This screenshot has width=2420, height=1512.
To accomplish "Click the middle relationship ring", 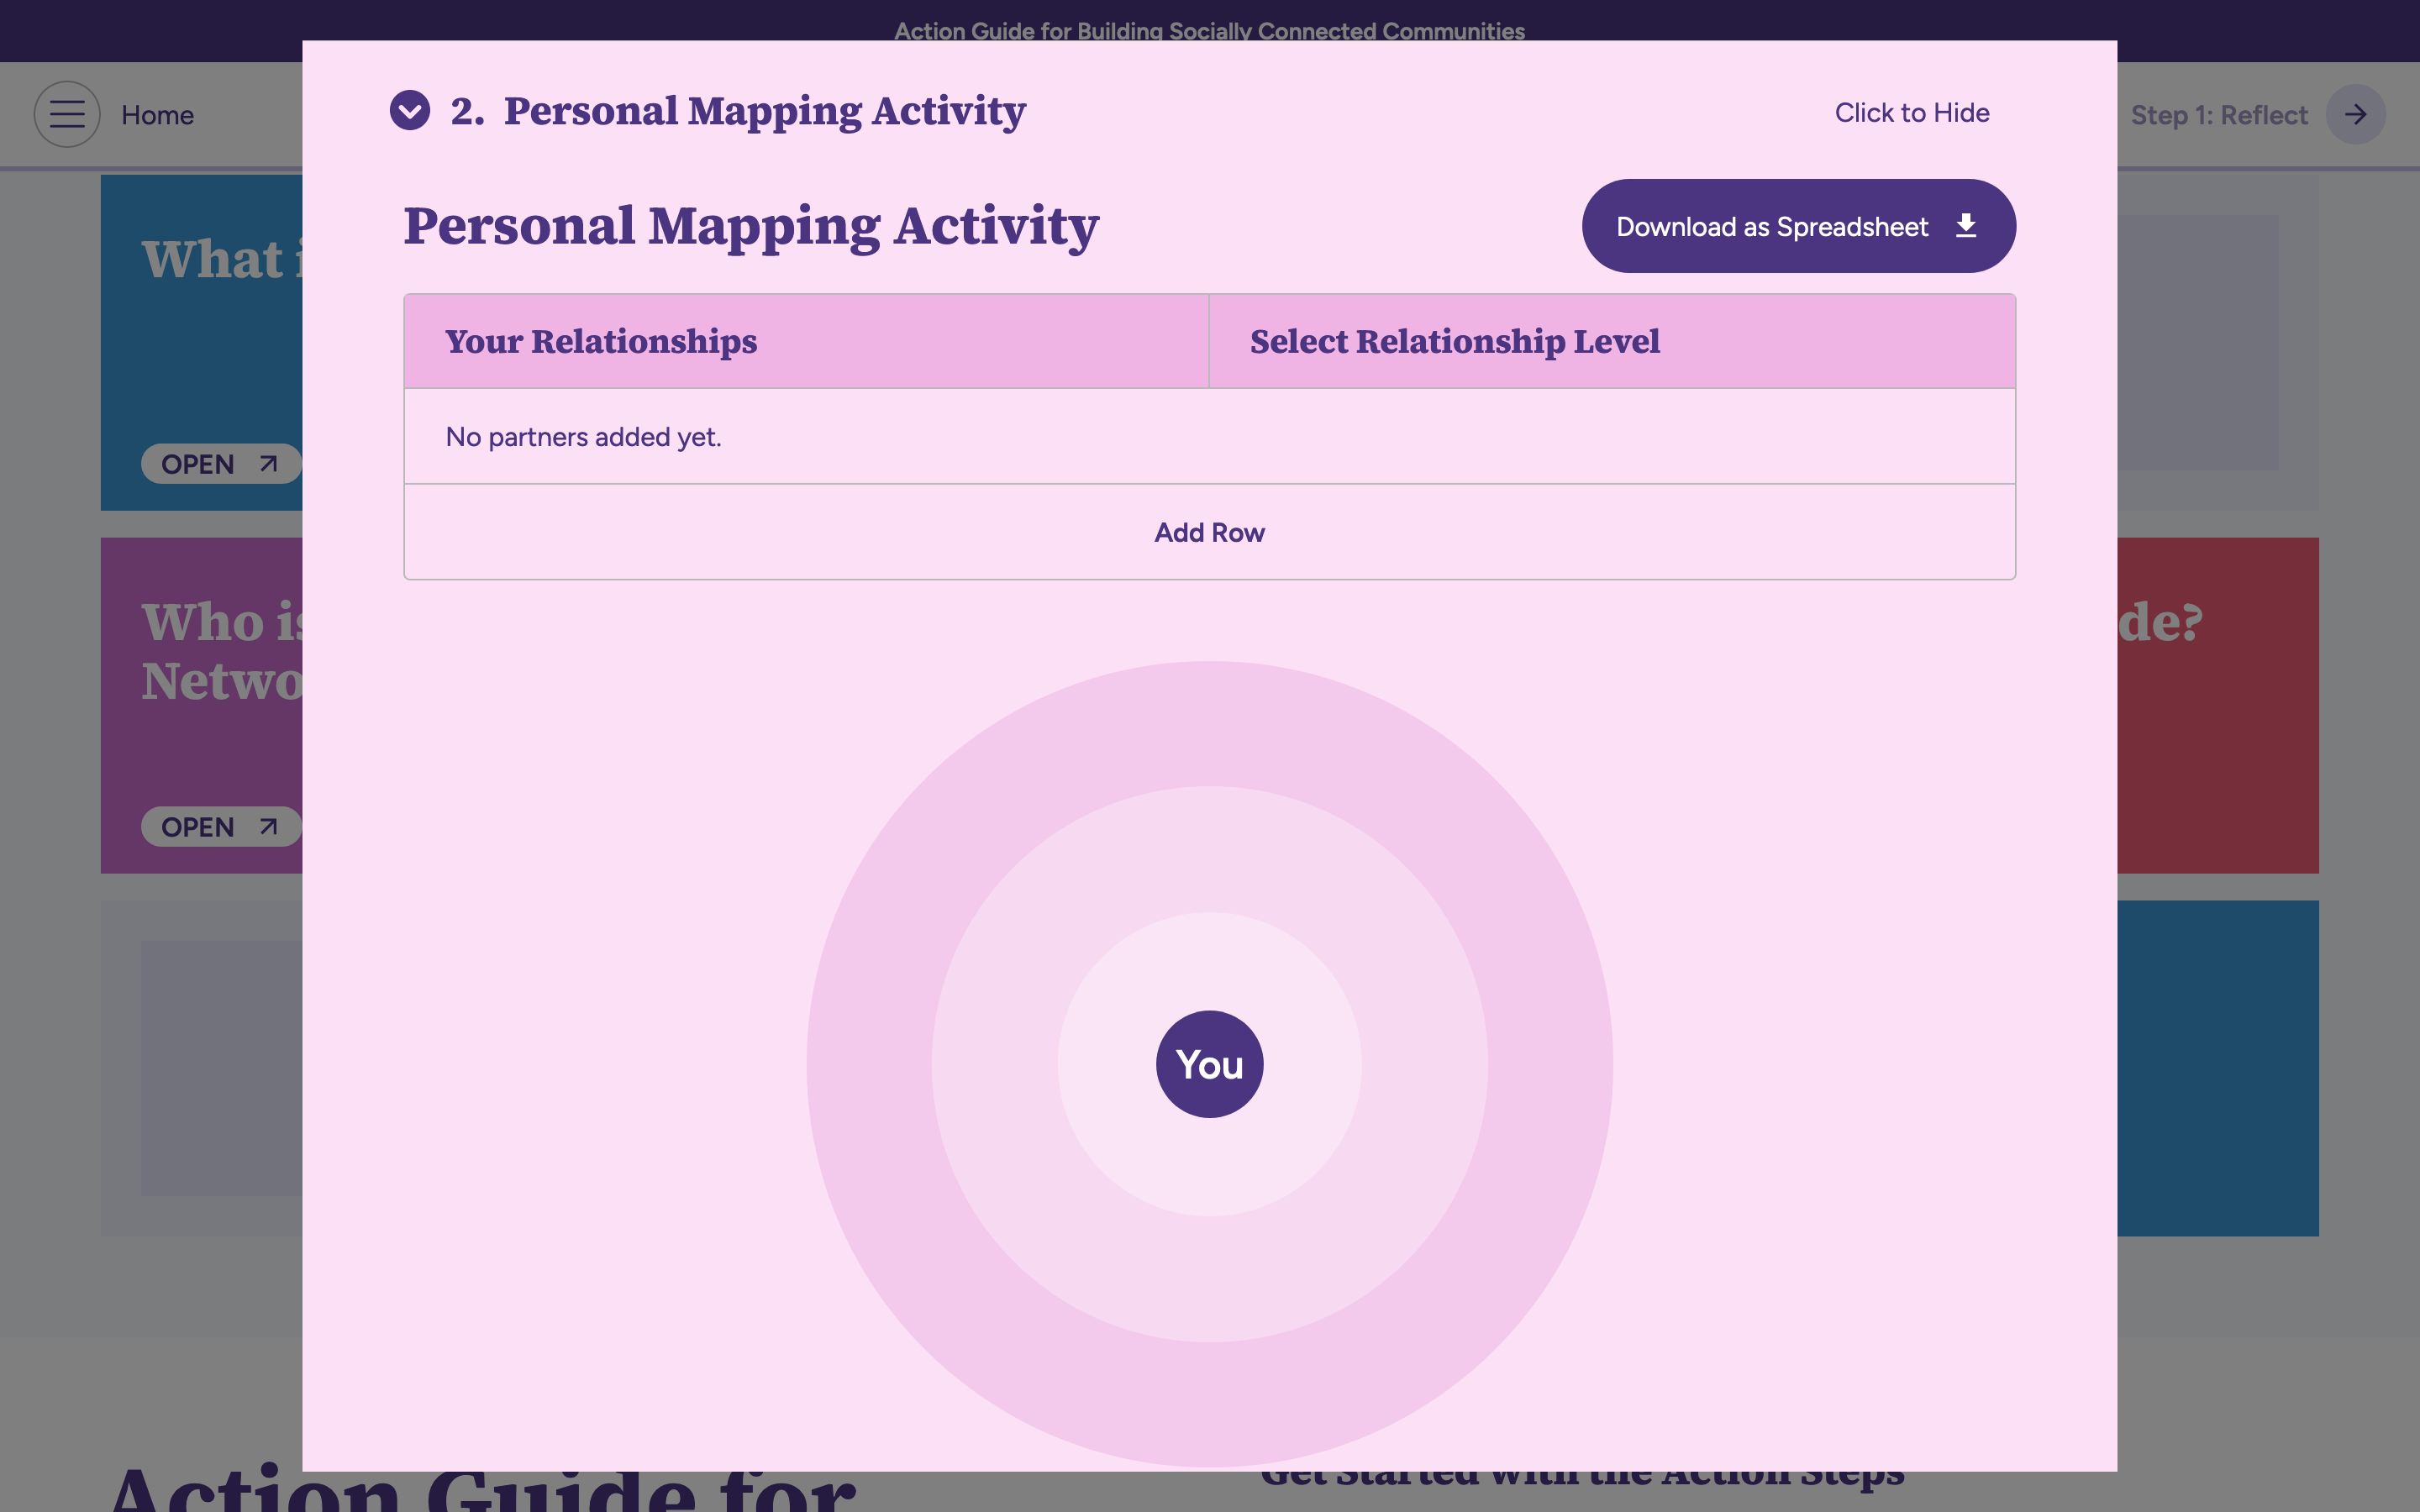I will pyautogui.click(x=1209, y=850).
